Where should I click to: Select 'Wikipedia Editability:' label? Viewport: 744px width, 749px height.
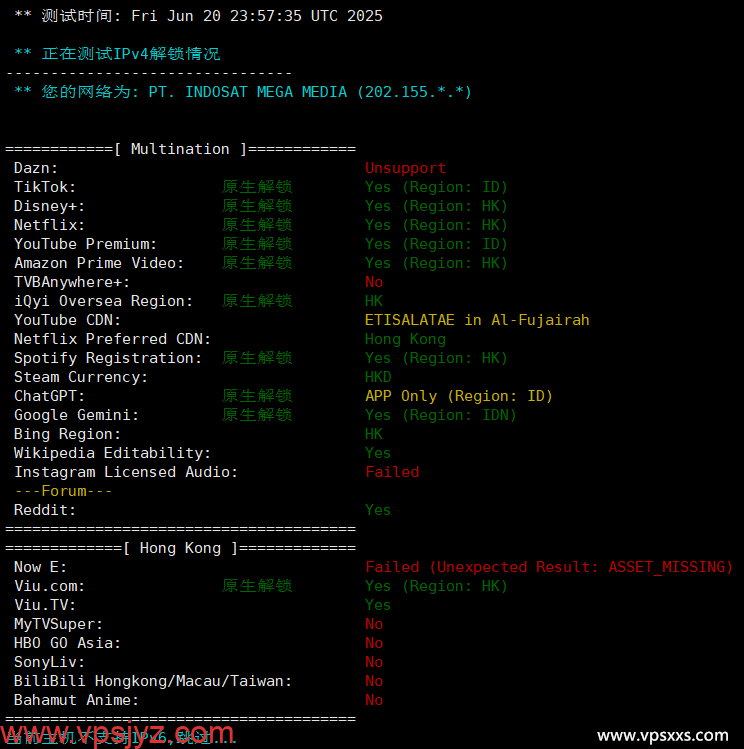pyautogui.click(x=112, y=453)
